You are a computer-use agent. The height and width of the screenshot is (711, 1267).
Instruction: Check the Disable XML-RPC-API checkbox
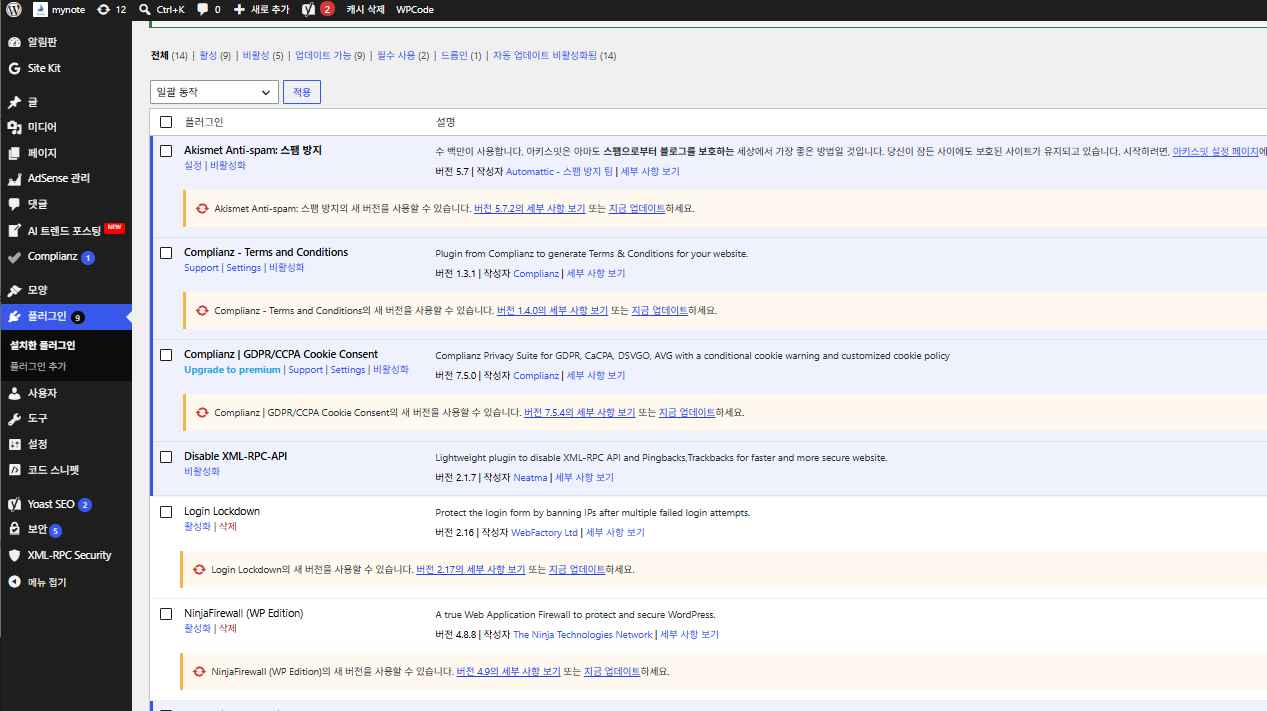click(x=166, y=456)
